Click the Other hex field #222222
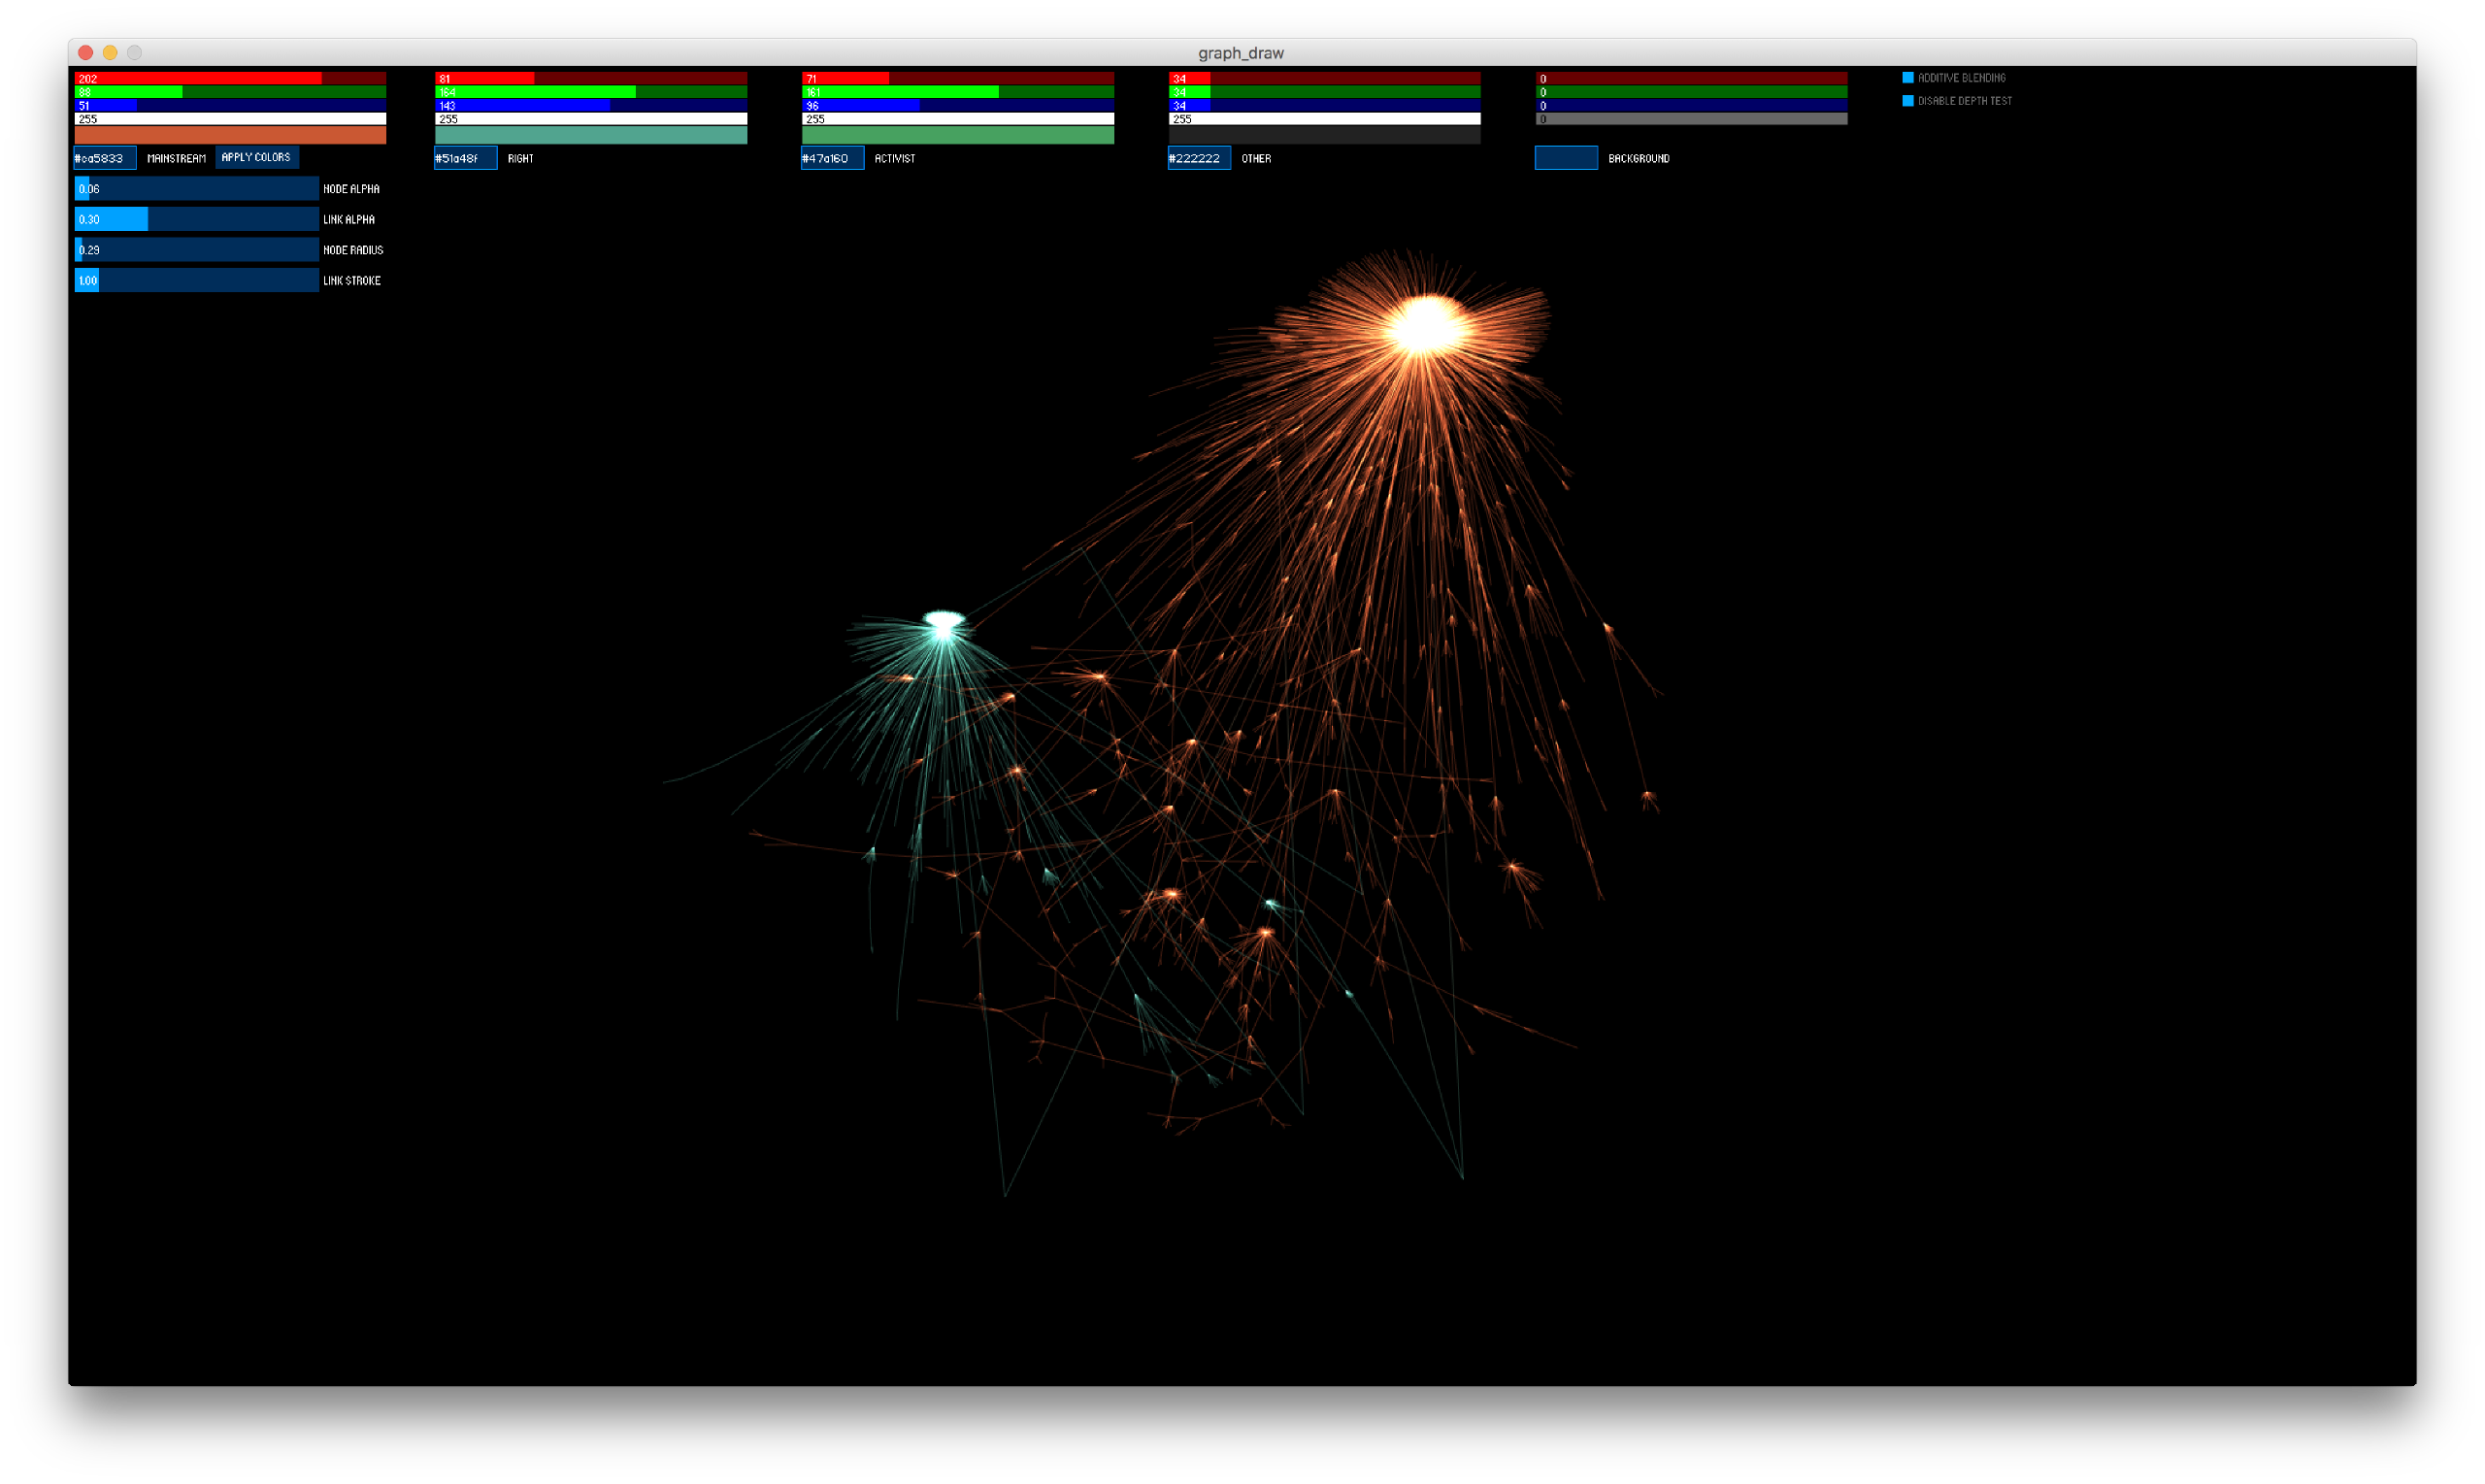This screenshot has height=1484, width=2485. click(1199, 159)
